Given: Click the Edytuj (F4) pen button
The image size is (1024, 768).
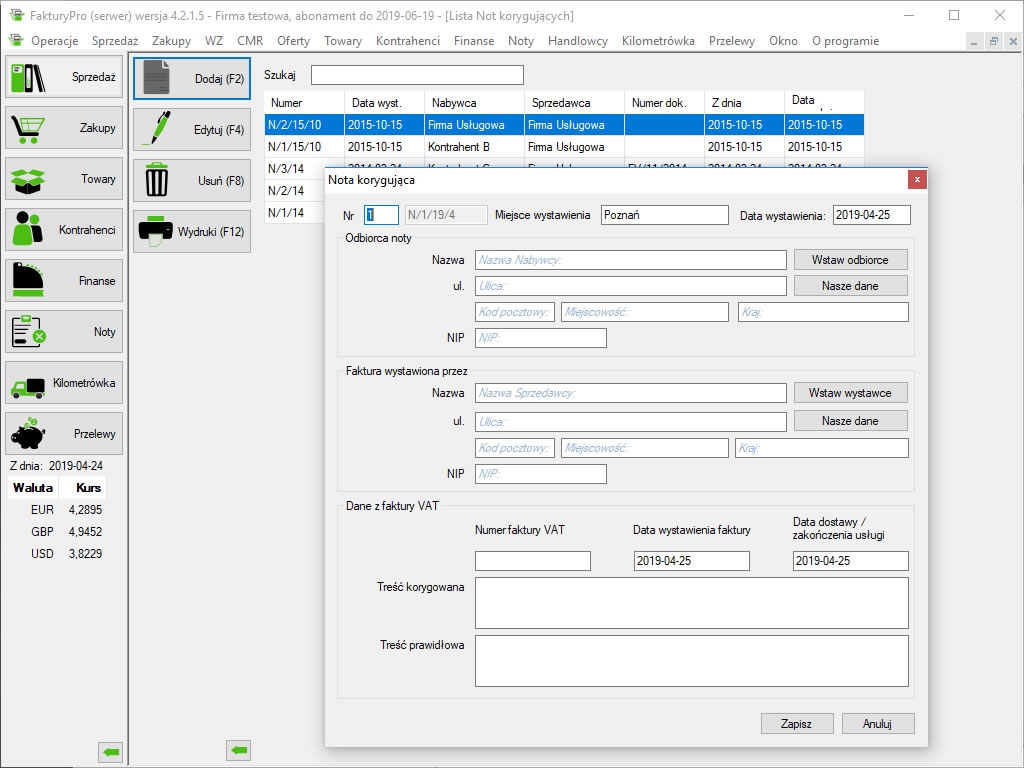Looking at the screenshot, I should click(192, 130).
